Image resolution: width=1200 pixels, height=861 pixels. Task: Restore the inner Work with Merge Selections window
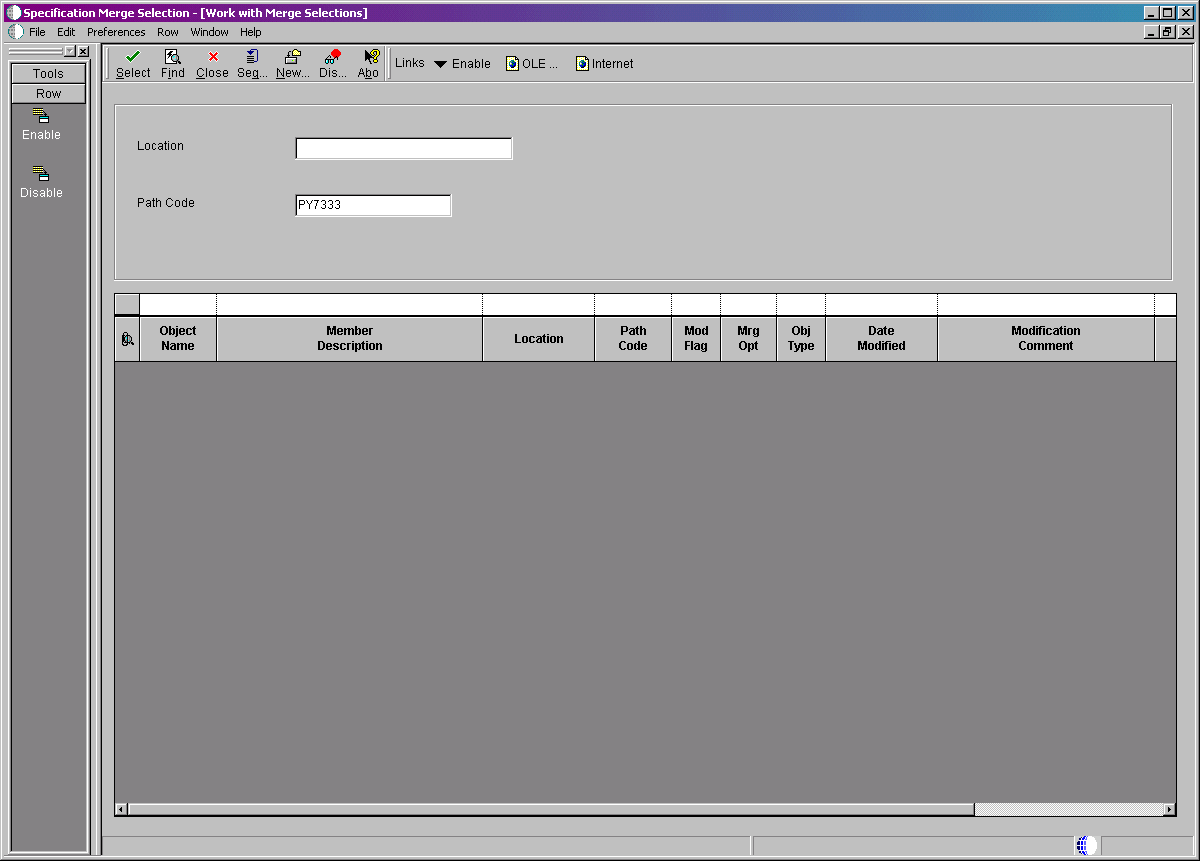click(1167, 32)
